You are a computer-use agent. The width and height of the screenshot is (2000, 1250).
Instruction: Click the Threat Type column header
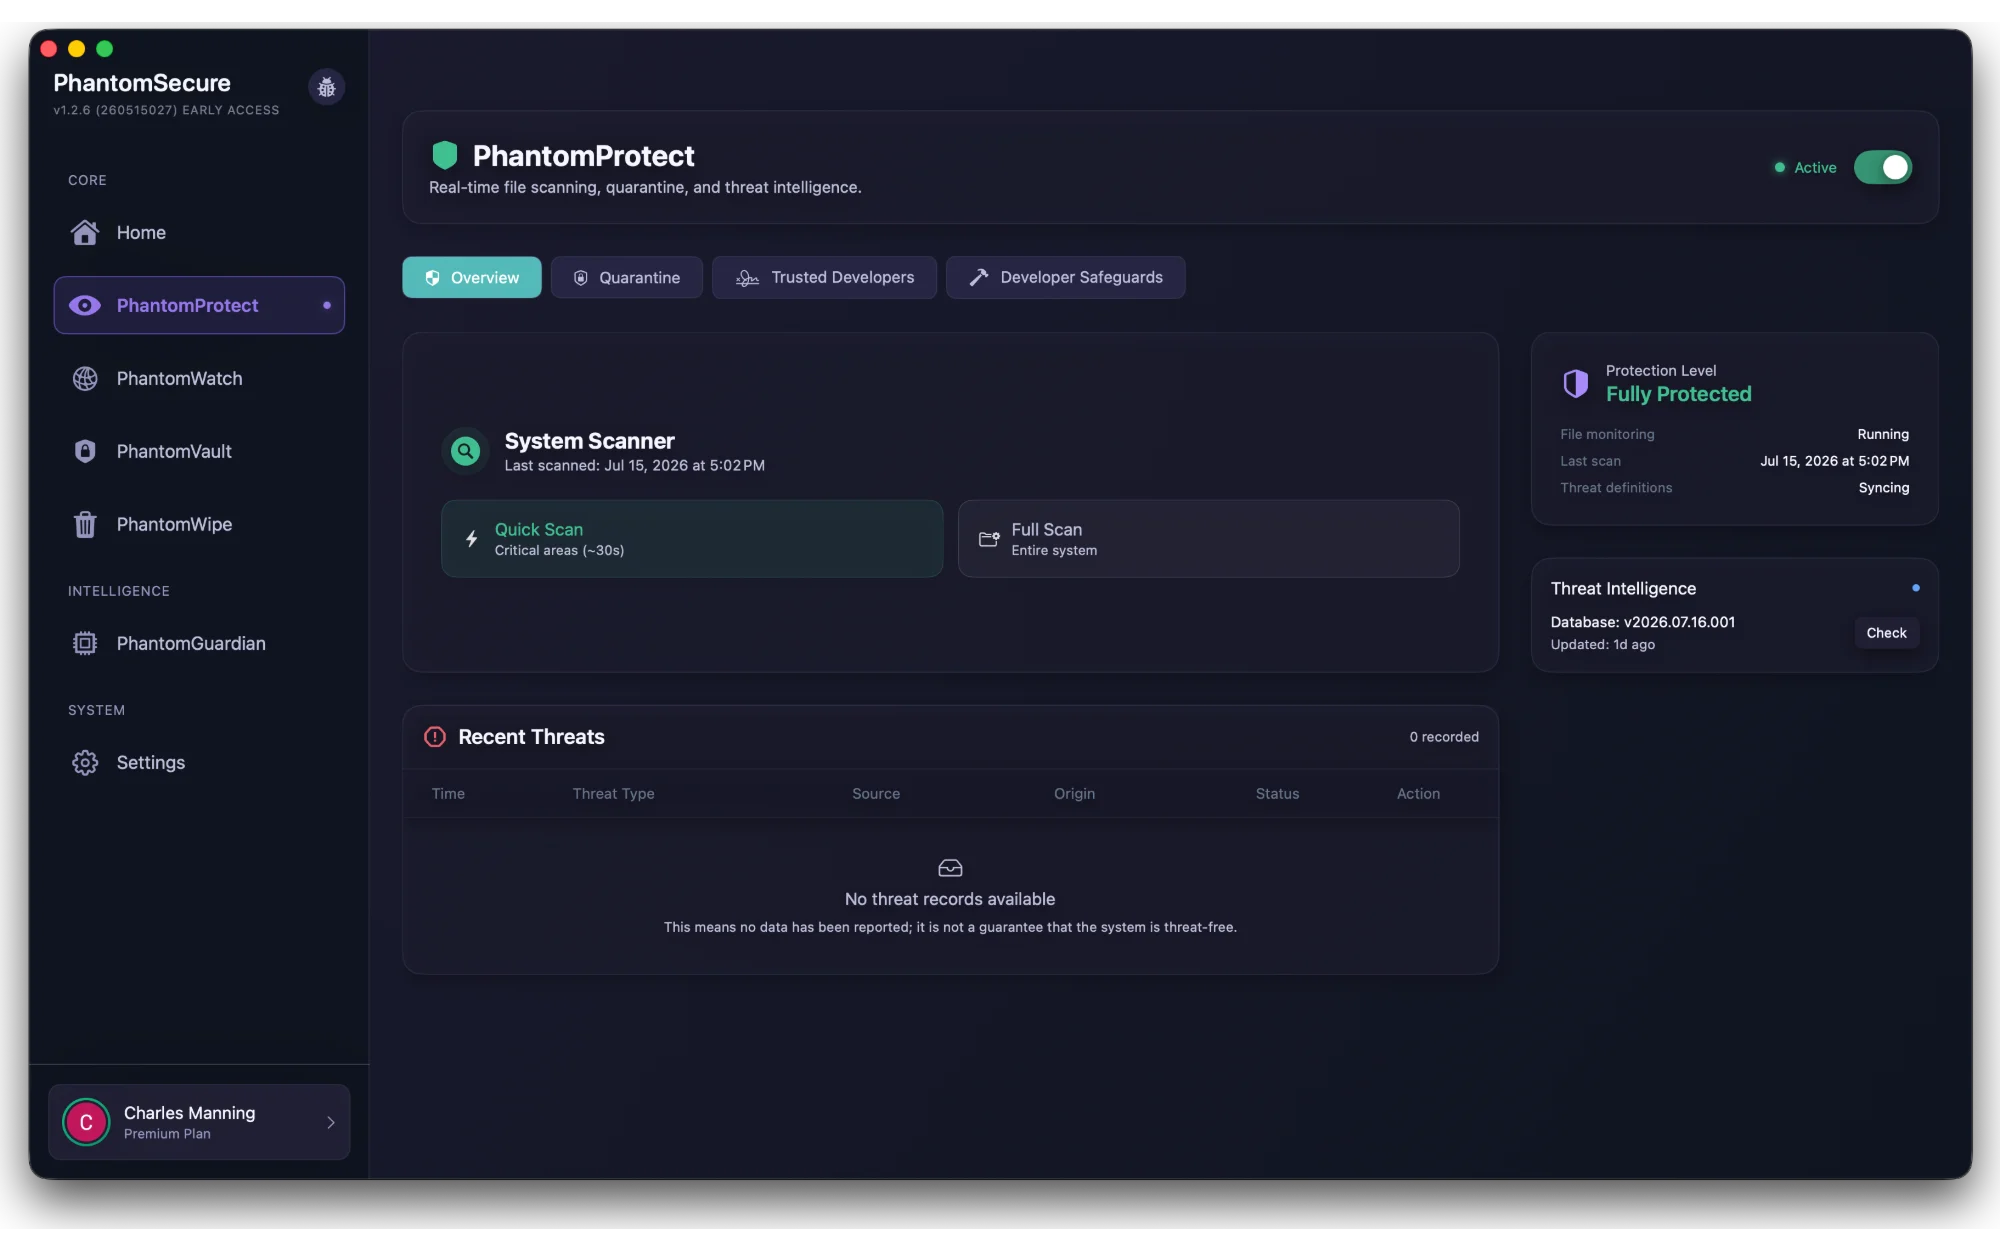coord(613,794)
